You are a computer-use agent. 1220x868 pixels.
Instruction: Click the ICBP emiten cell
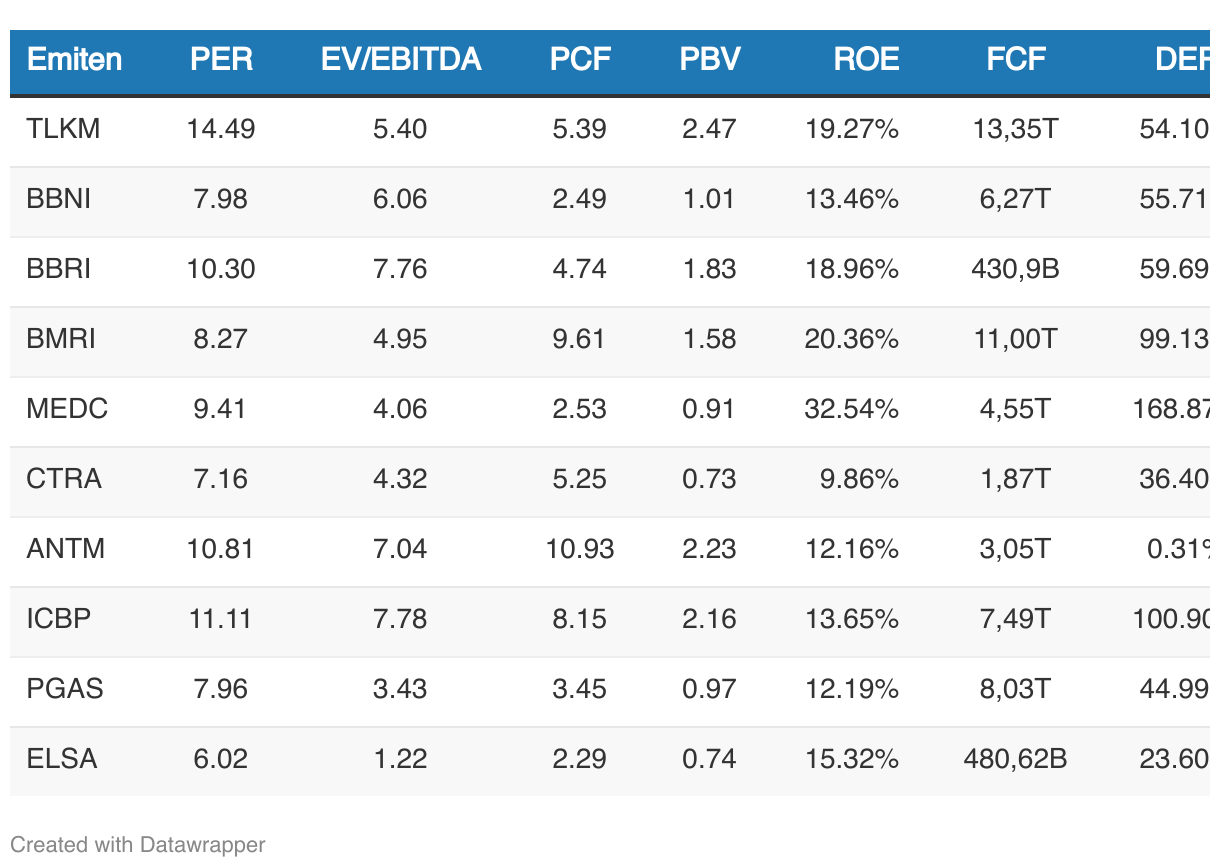pyautogui.click(x=59, y=619)
